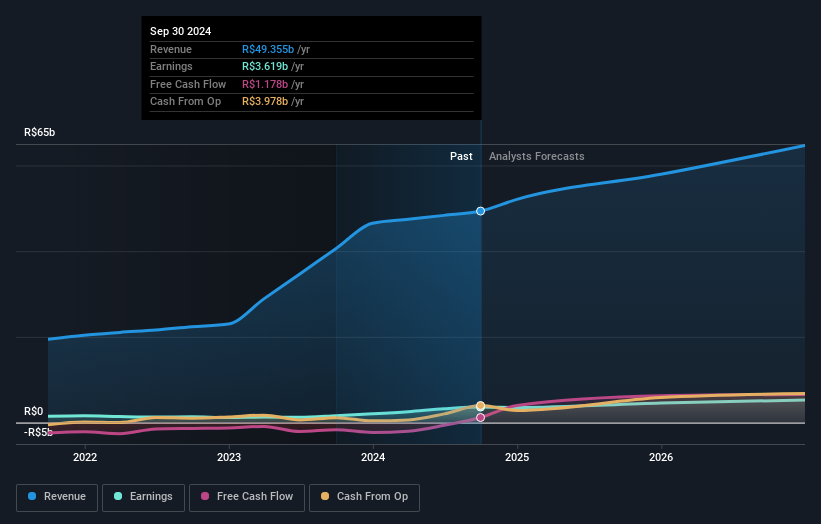The height and width of the screenshot is (524, 821).
Task: Click the blue Revenue data point marker
Action: pos(480,211)
